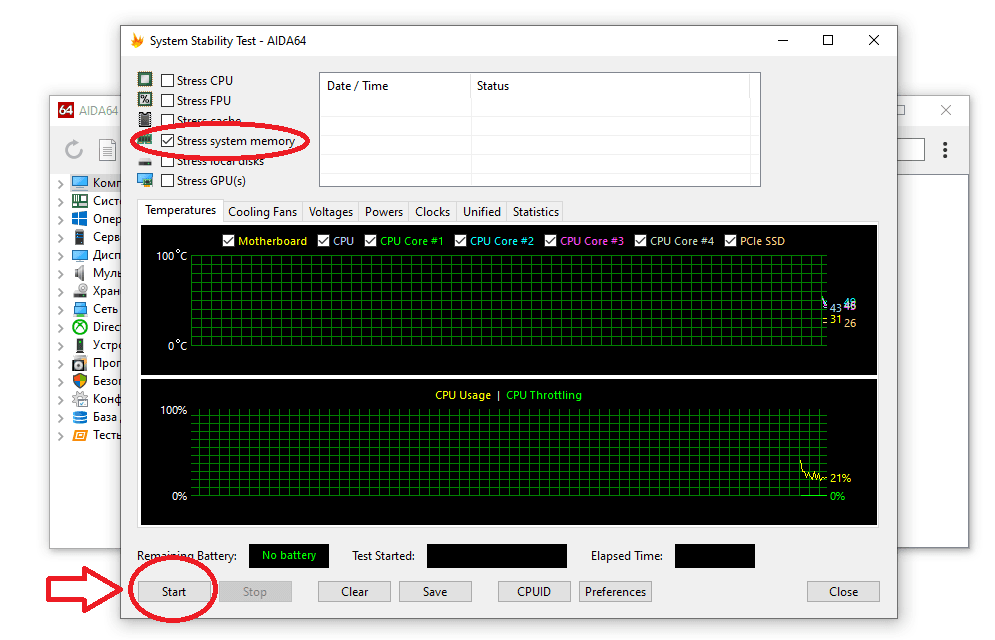Click the Status column header
Viewport: 995px width, 640px height.
(x=610, y=86)
